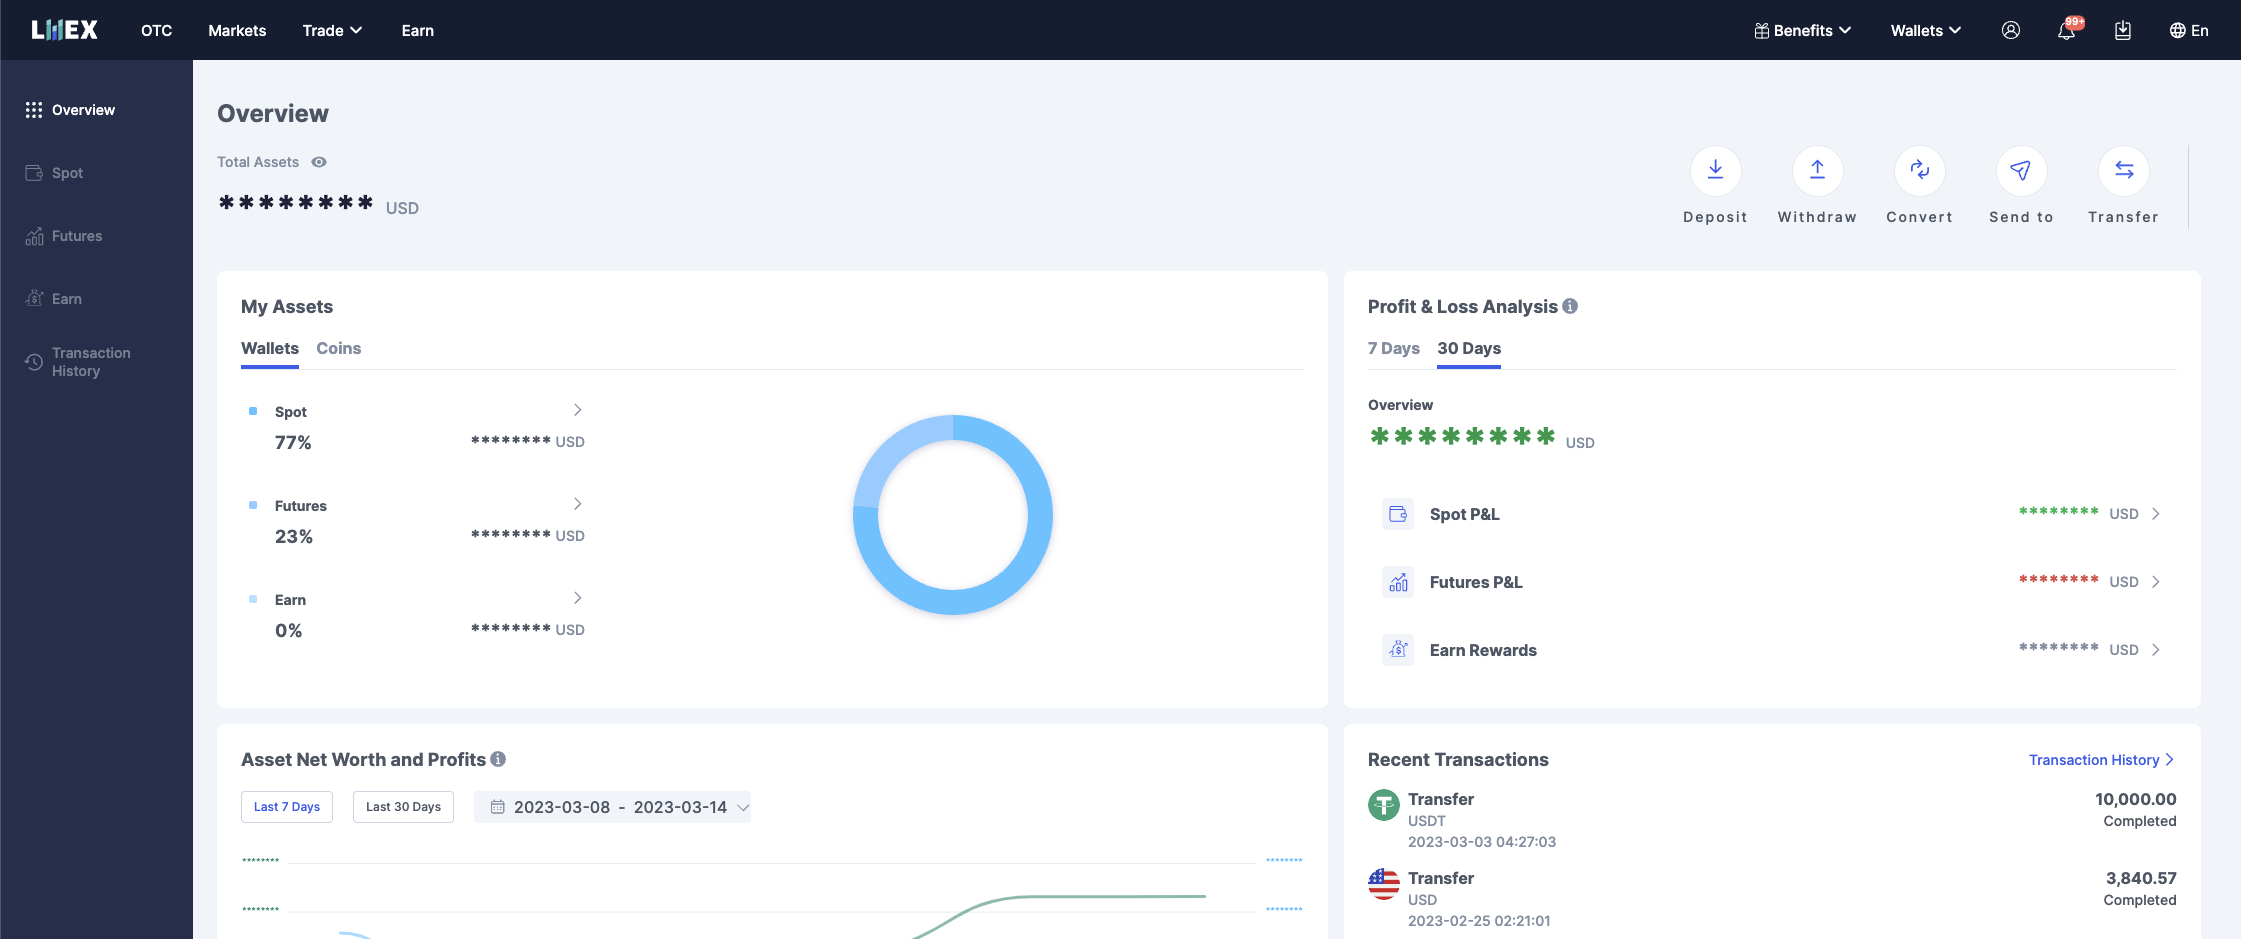Open Earn Rewards details chevron

(2156, 650)
